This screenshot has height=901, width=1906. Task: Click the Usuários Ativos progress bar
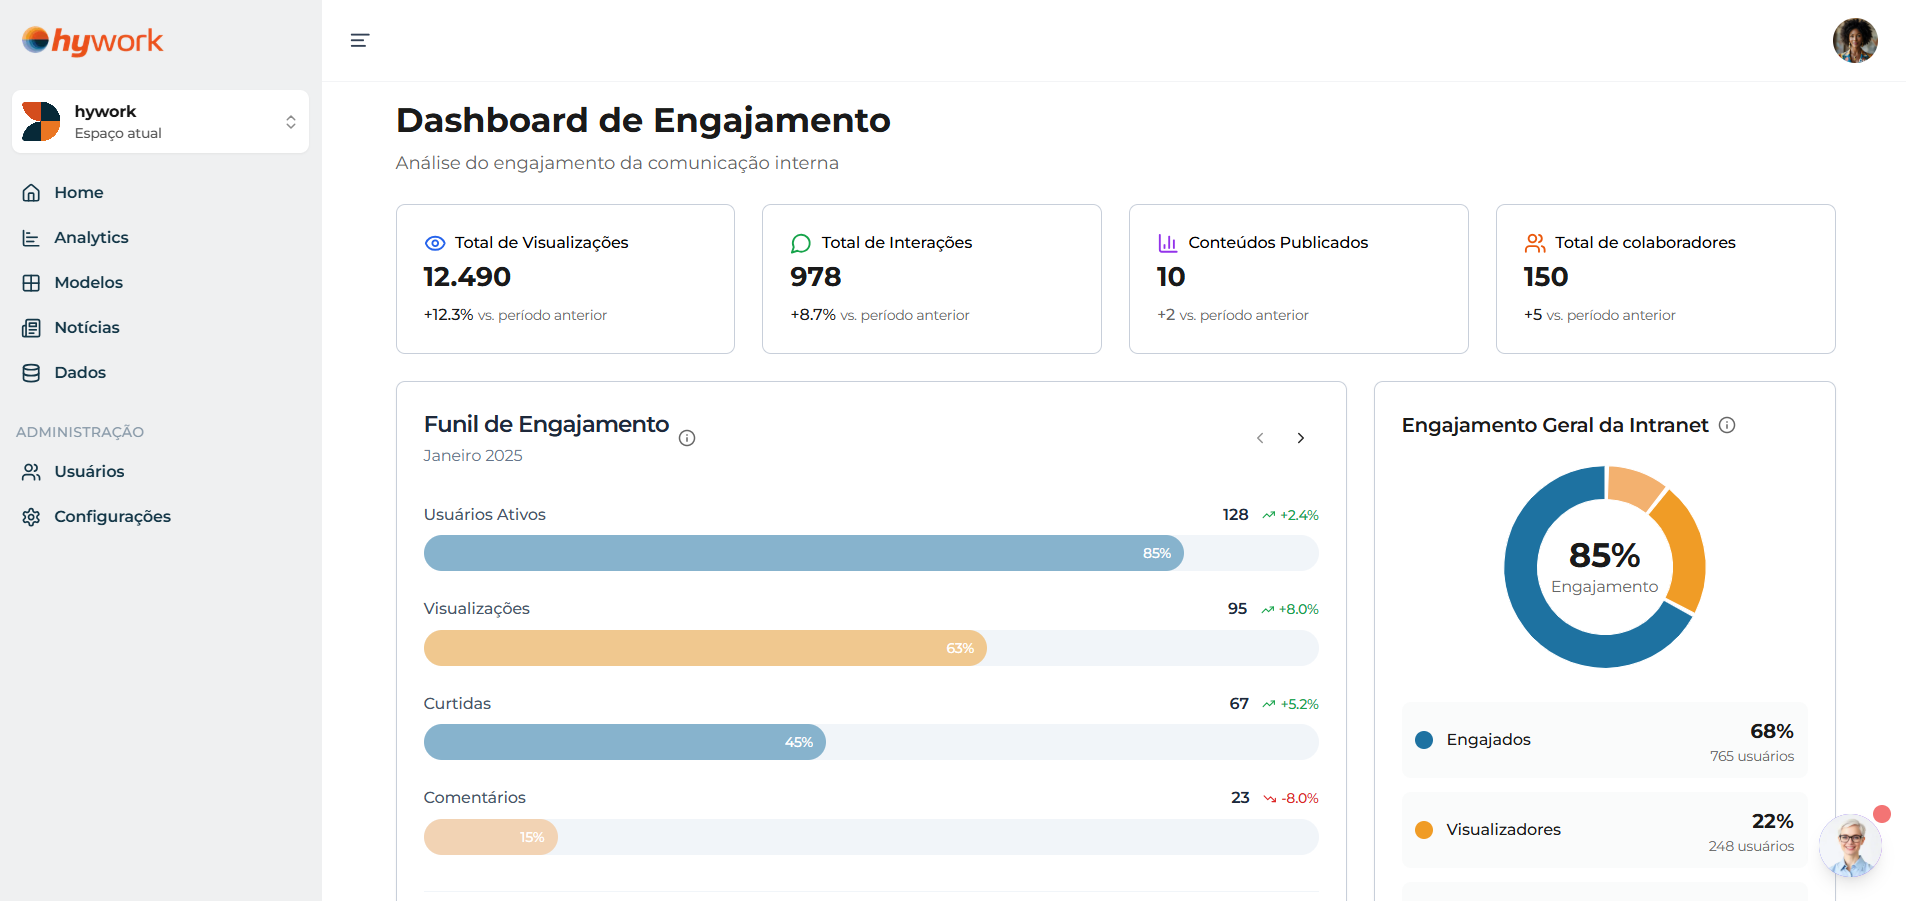pyautogui.click(x=870, y=553)
